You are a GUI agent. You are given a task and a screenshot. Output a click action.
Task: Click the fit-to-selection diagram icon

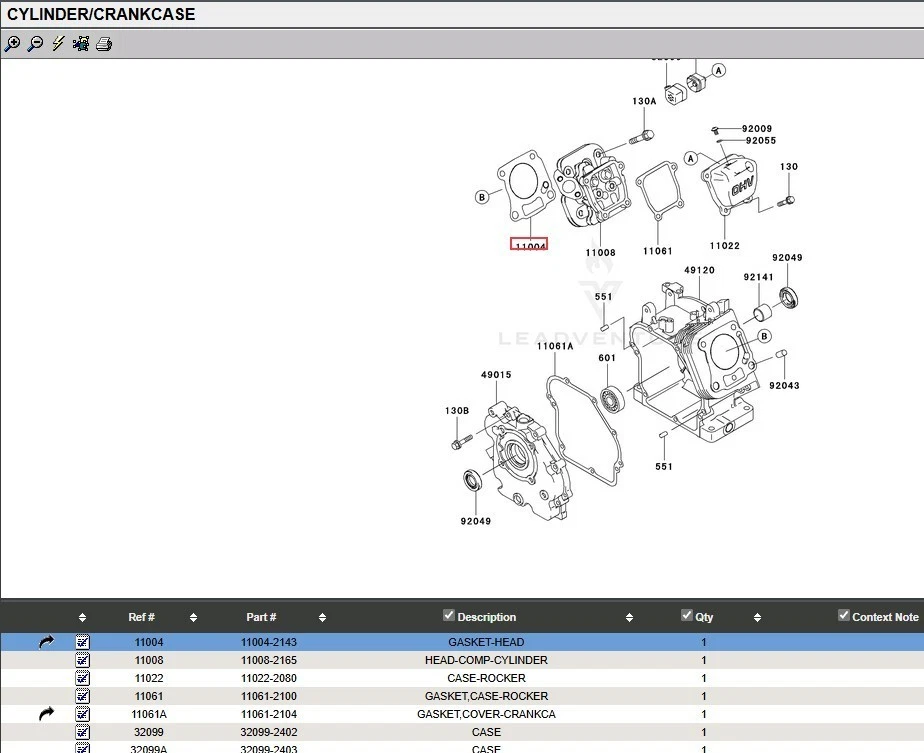[81, 44]
